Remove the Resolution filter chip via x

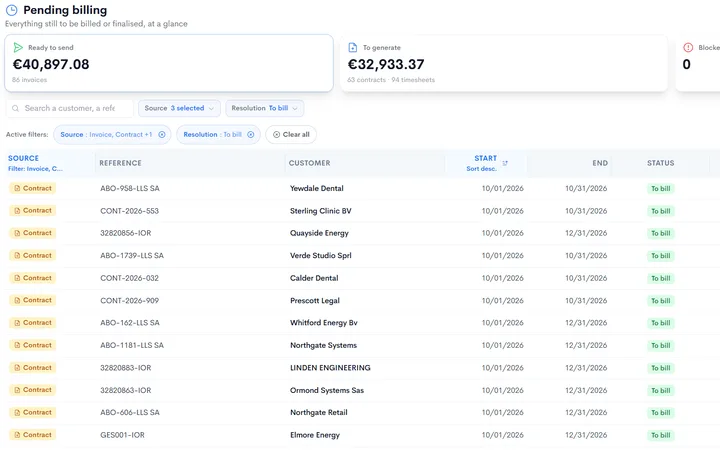tap(251, 135)
